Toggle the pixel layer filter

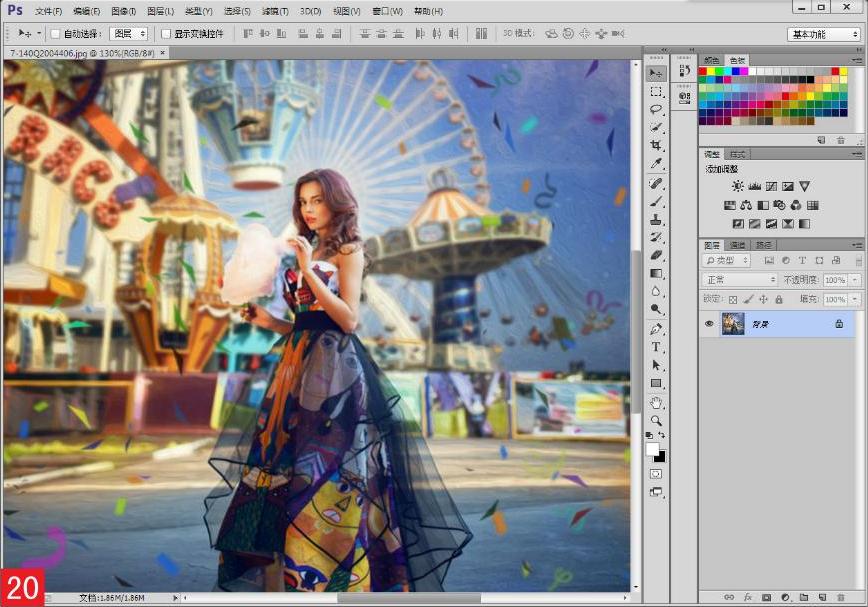(768, 261)
